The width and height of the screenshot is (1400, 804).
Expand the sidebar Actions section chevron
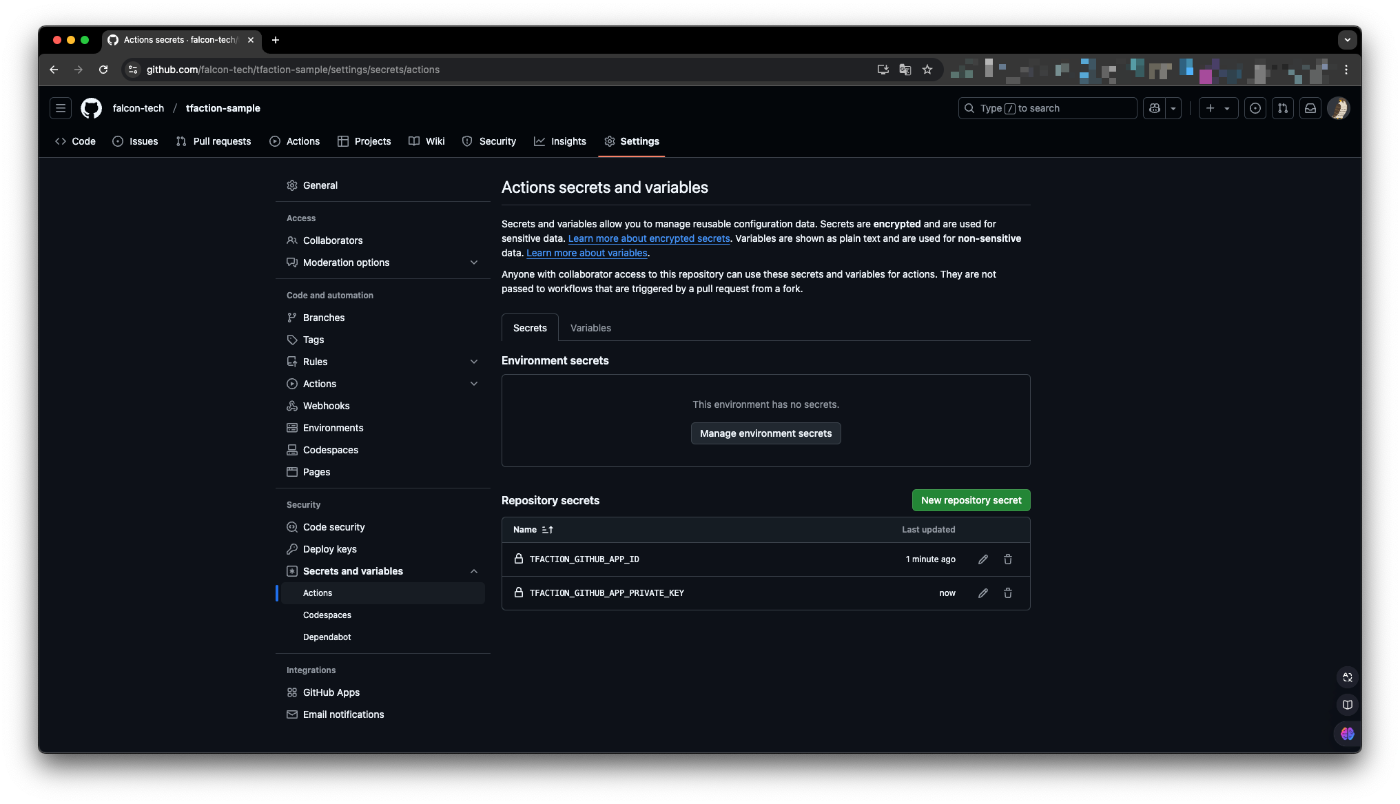(474, 383)
